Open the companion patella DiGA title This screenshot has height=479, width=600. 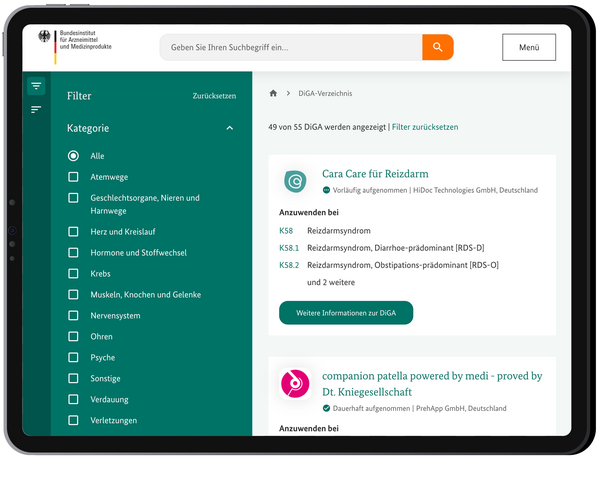click(432, 384)
